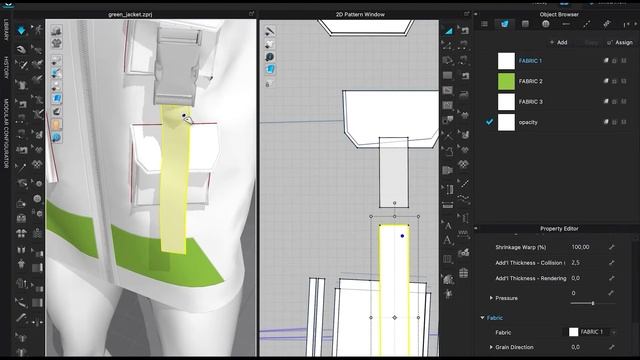Screen dimensions: 640x360
Task: Click the Pressure slider handle
Action: pyautogui.click(x=593, y=303)
